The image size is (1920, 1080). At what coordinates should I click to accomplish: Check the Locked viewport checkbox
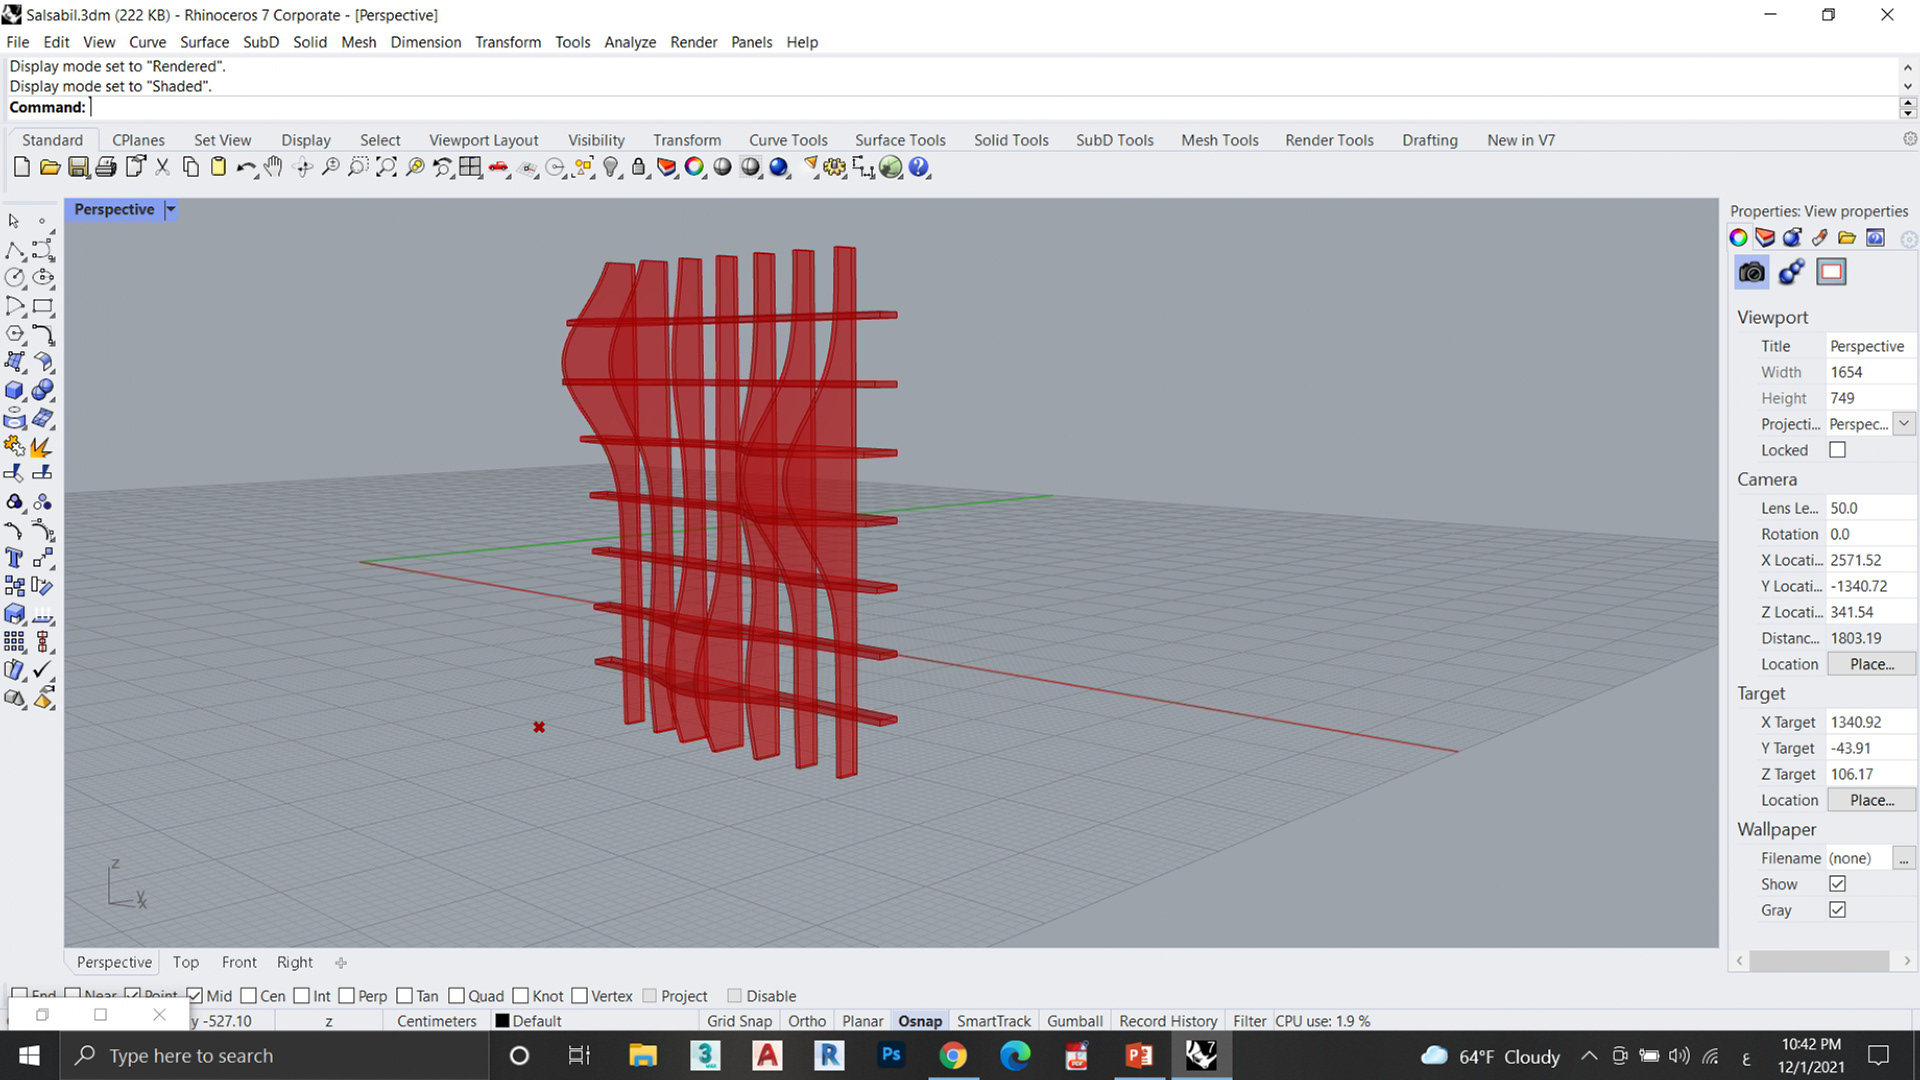1837,449
